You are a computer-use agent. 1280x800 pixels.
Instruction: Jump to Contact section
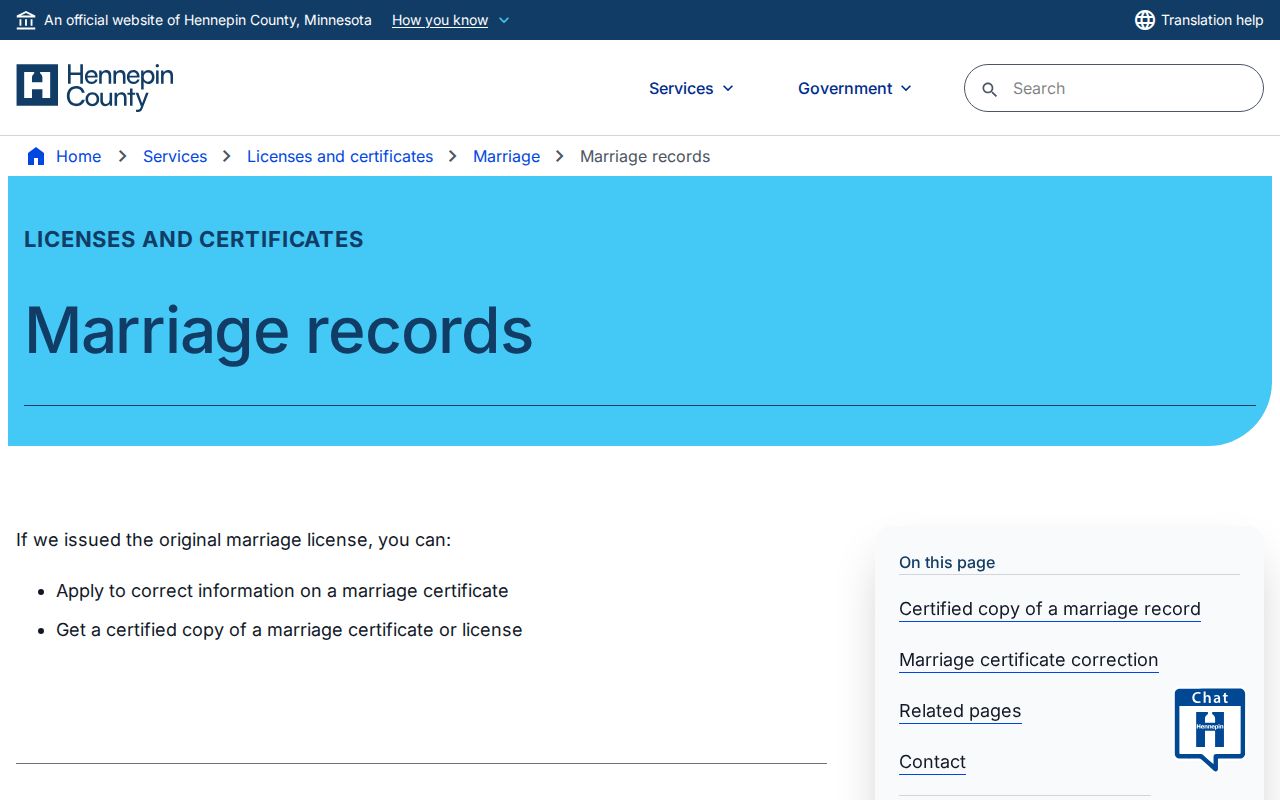click(932, 762)
